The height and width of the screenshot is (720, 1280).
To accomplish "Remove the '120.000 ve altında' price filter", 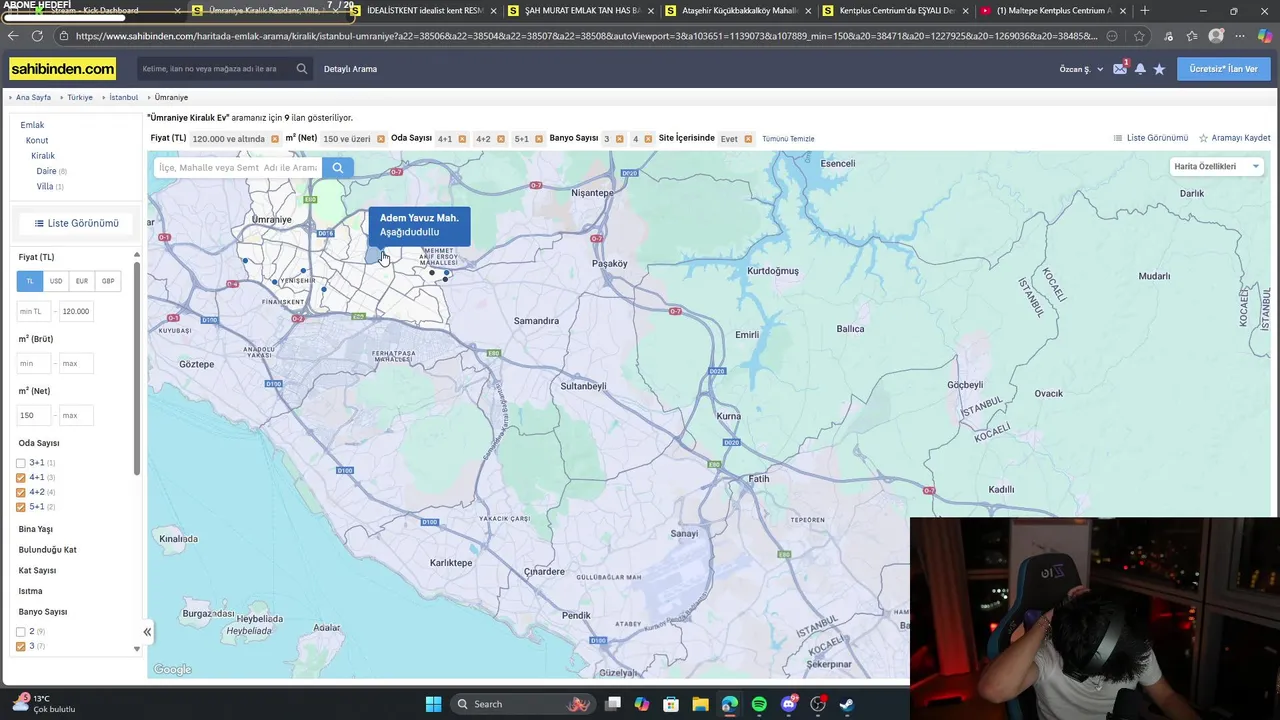I will 275,139.
